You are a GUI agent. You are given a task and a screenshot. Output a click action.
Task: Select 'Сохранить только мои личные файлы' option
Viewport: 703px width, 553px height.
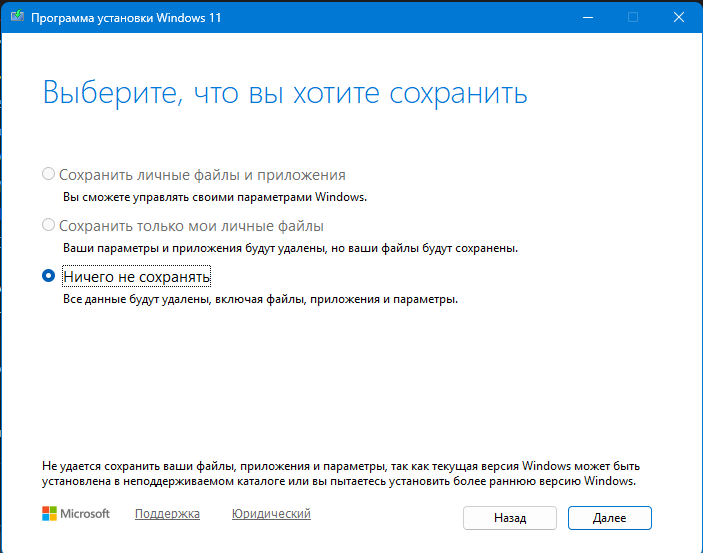pos(48,225)
